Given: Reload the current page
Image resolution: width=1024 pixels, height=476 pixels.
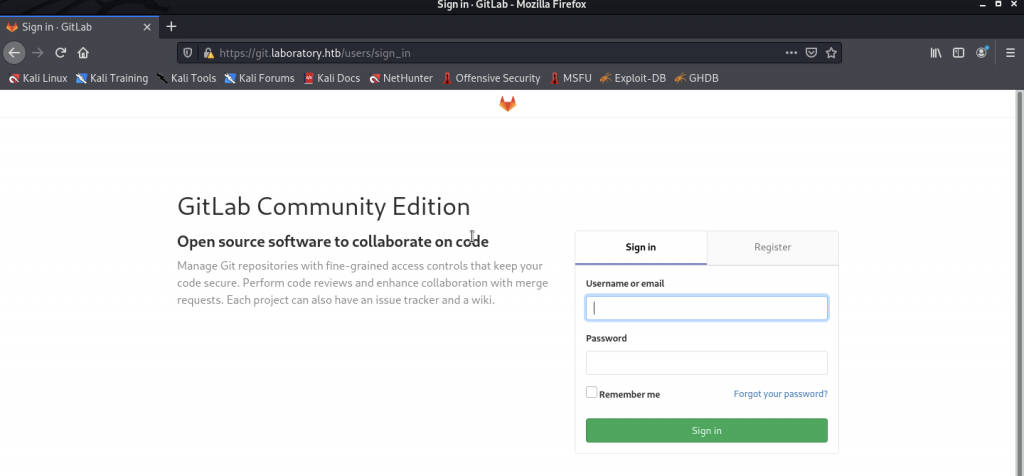Looking at the screenshot, I should tap(61, 53).
